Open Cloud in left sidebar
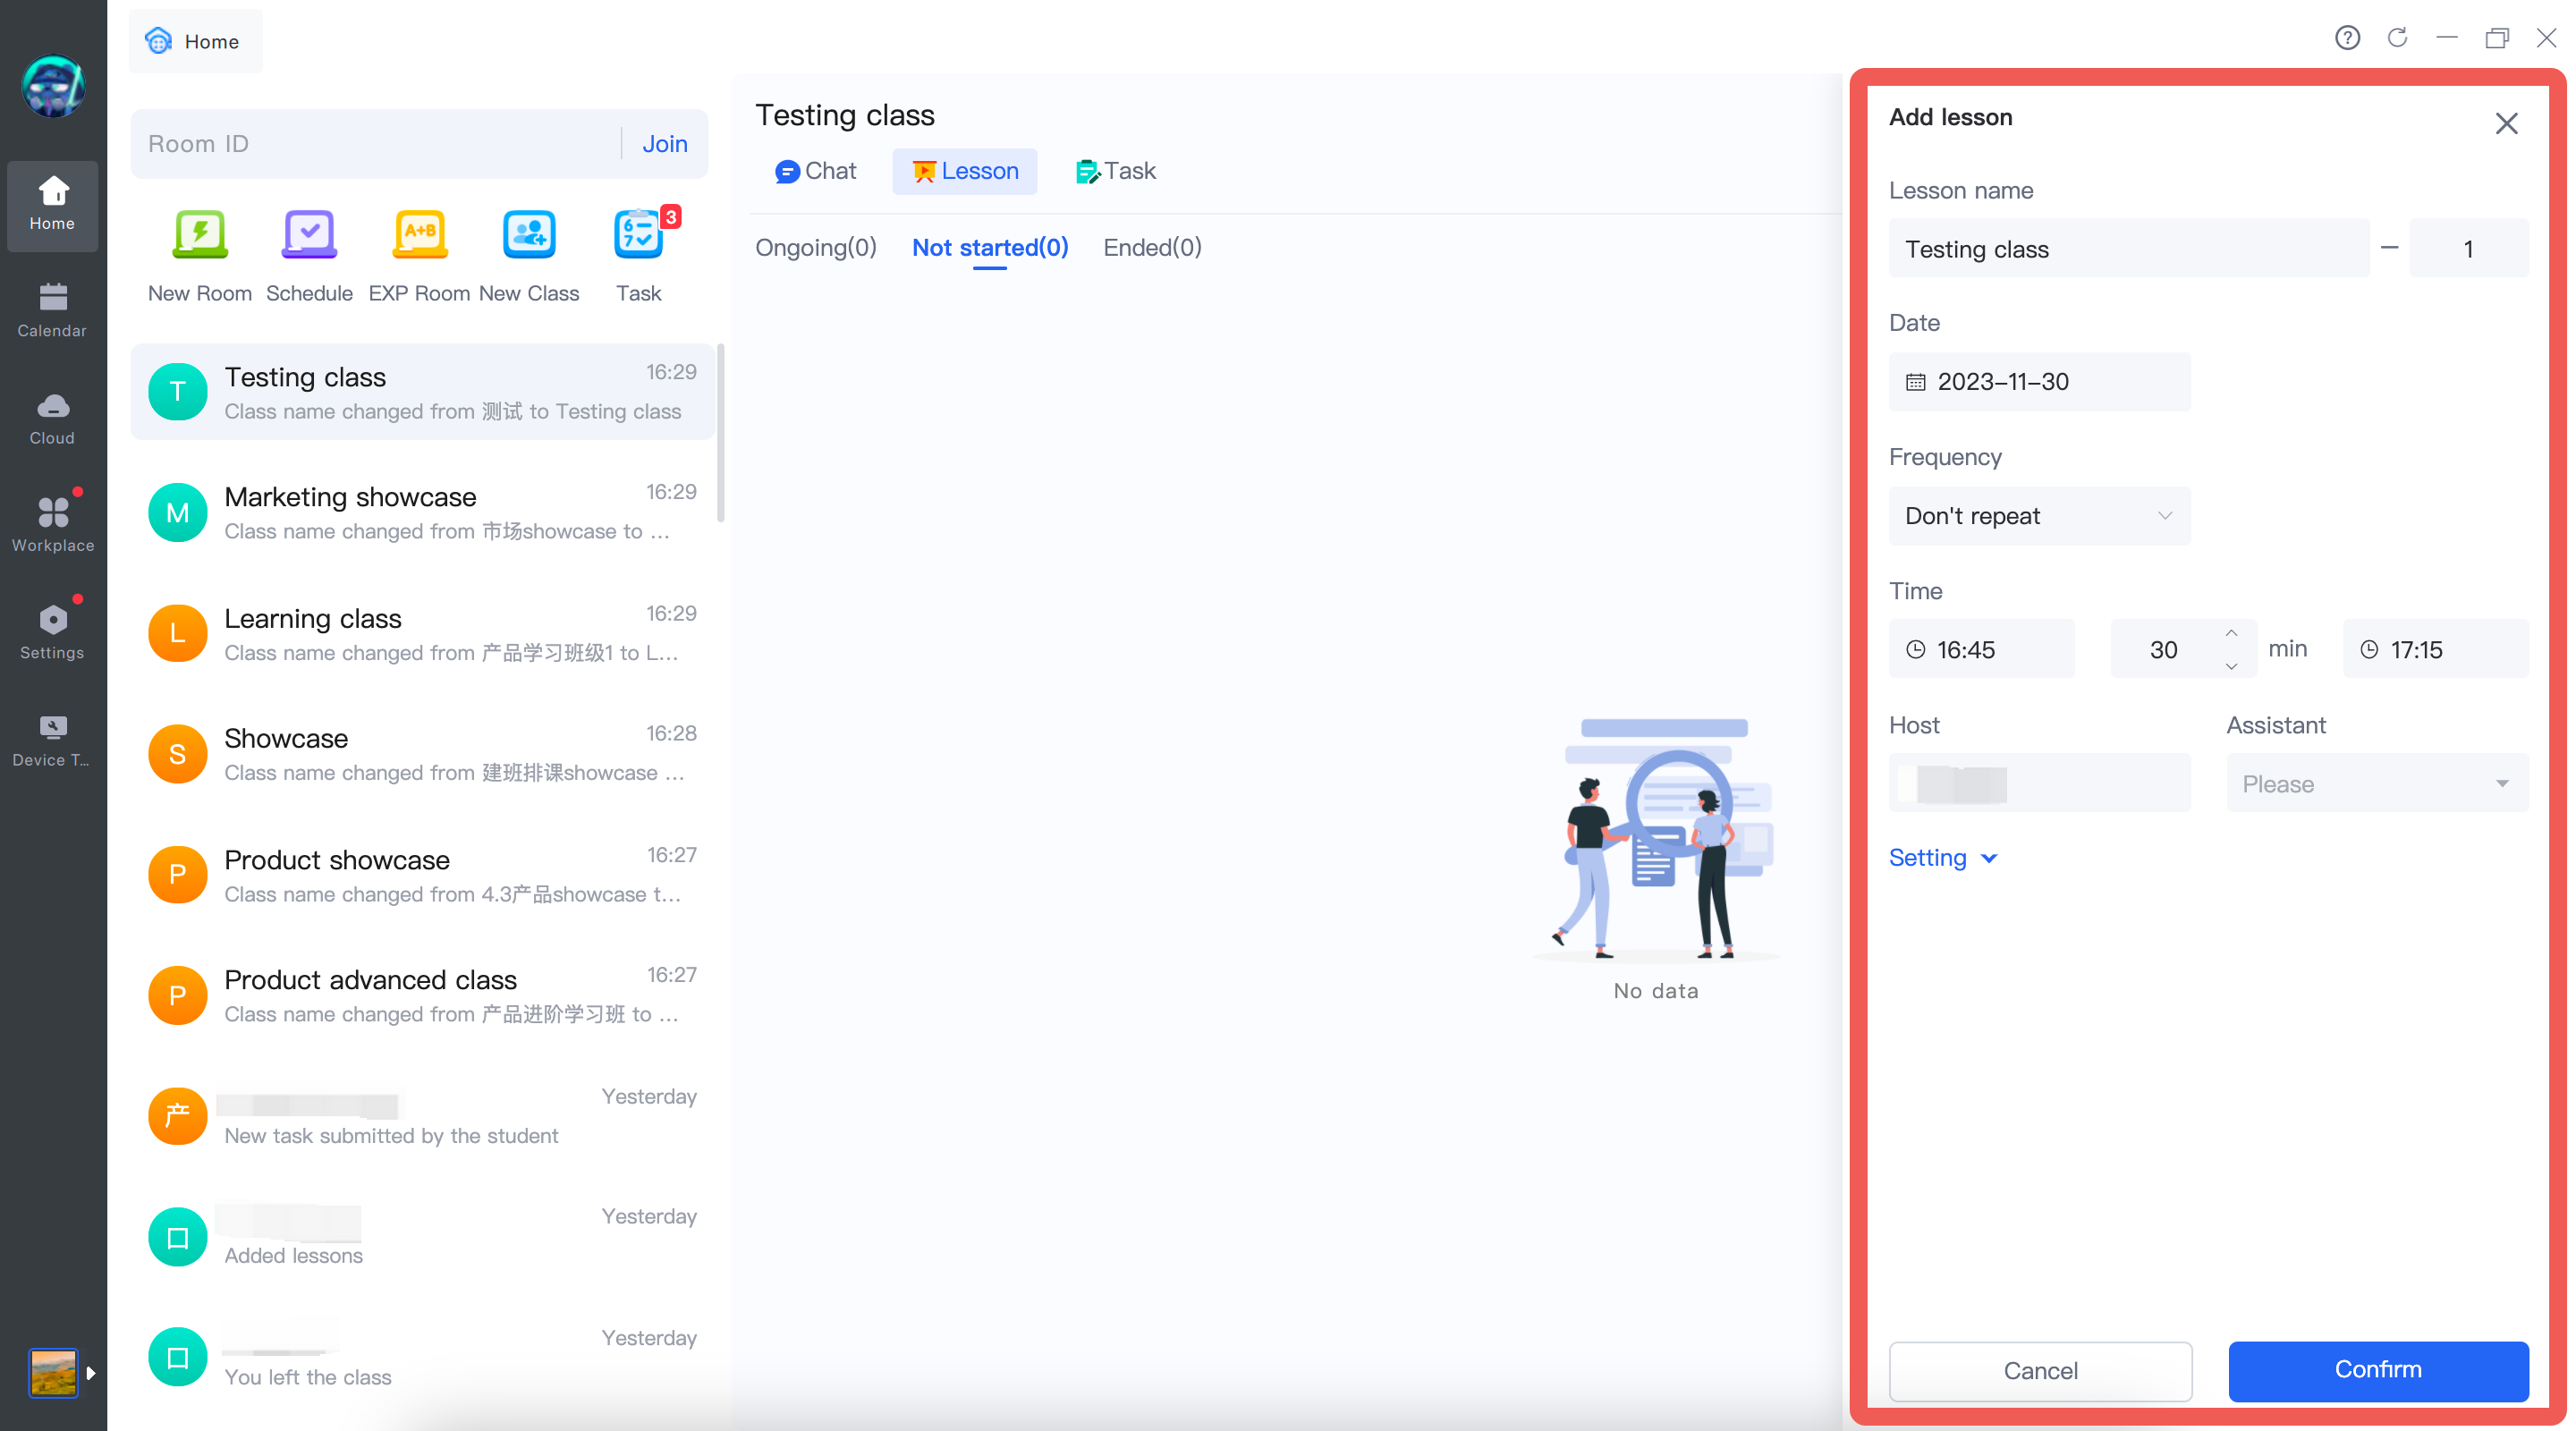This screenshot has width=2576, height=1431. [x=52, y=418]
